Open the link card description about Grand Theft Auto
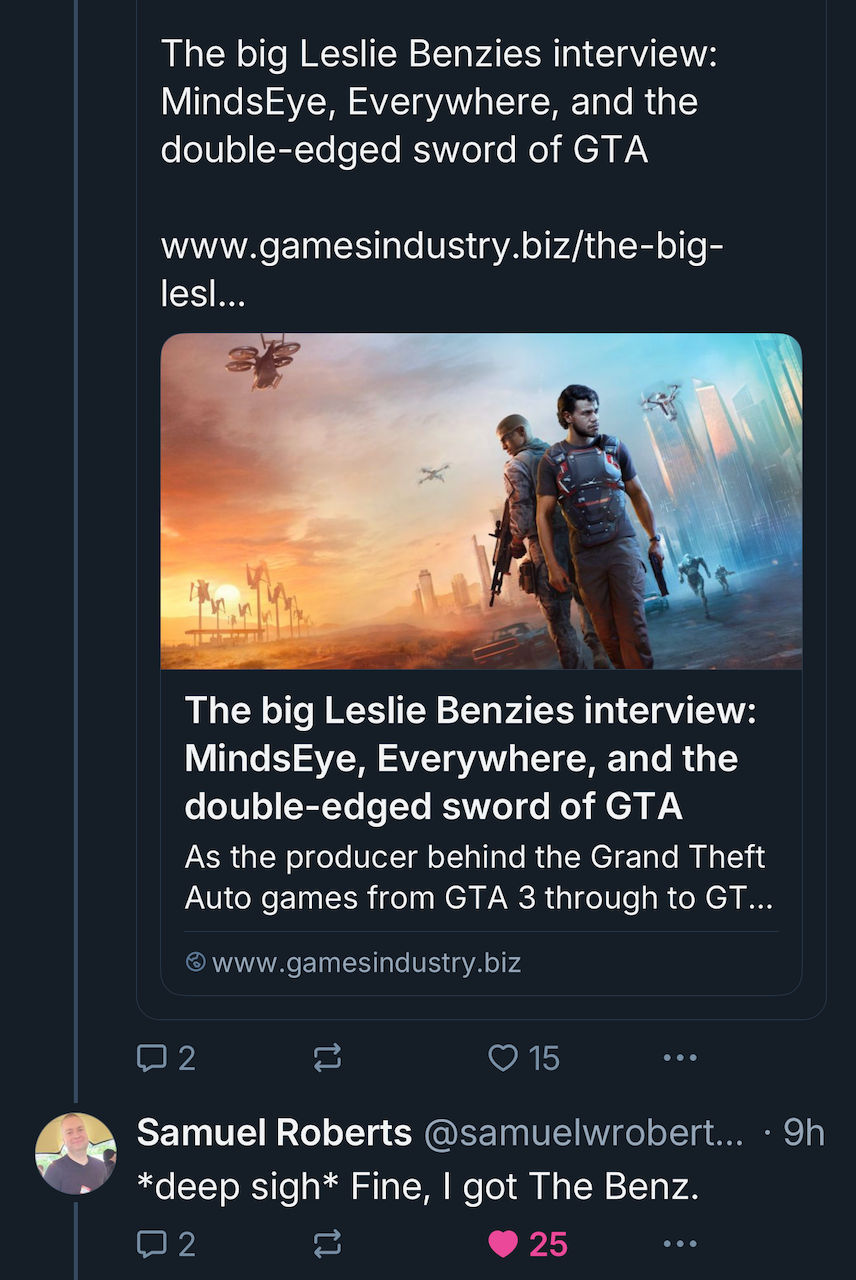This screenshot has height=1280, width=856. click(x=479, y=877)
